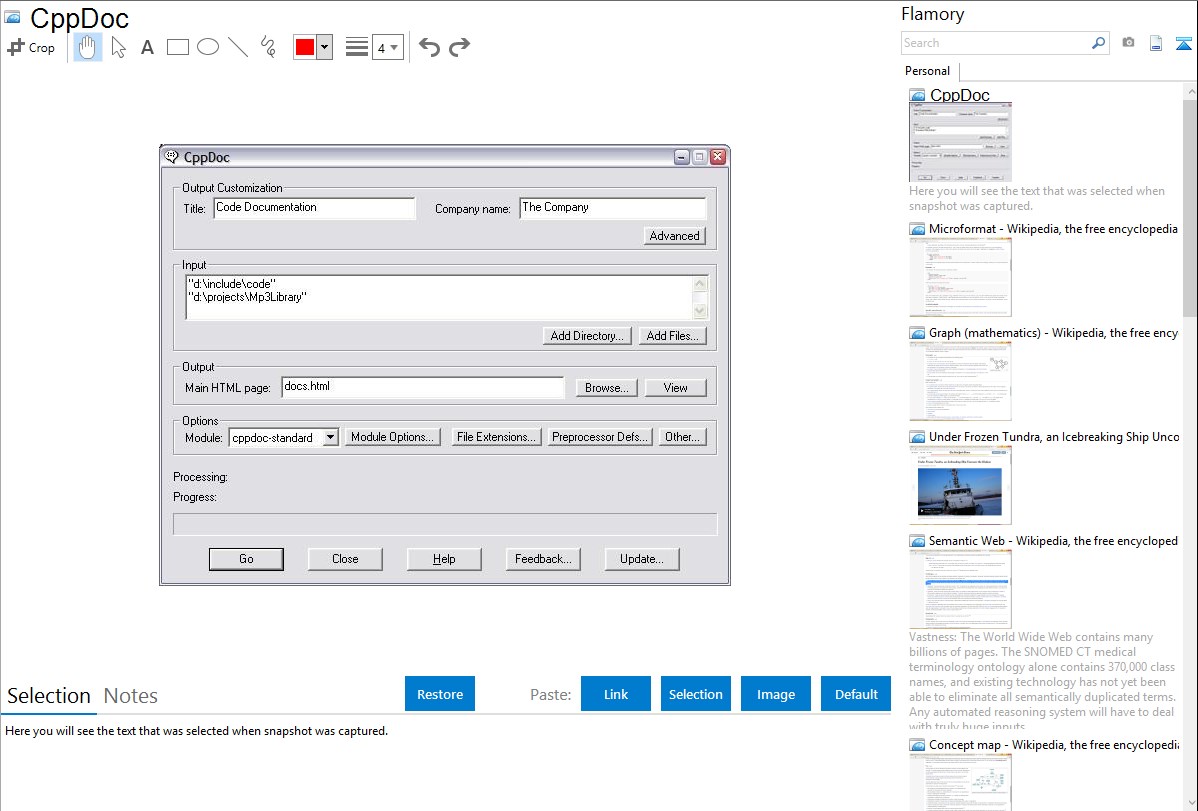Select the freehand scribble tool
The image size is (1198, 811).
click(268, 47)
